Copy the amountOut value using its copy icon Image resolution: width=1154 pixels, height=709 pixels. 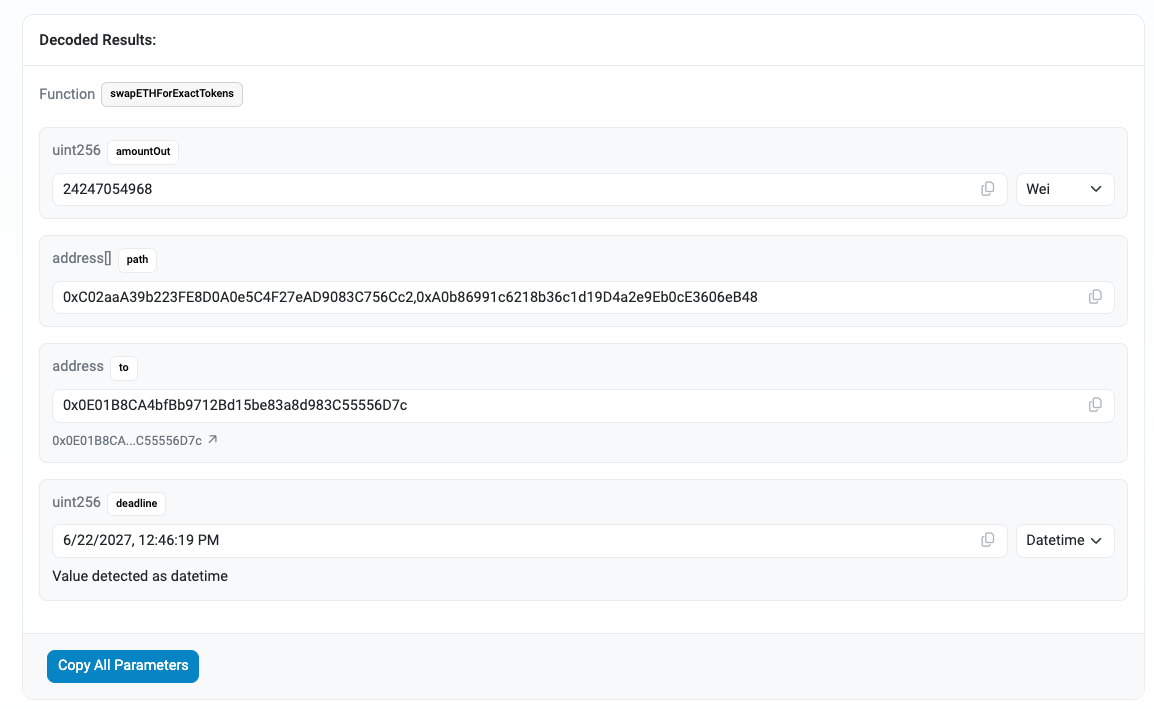988,189
